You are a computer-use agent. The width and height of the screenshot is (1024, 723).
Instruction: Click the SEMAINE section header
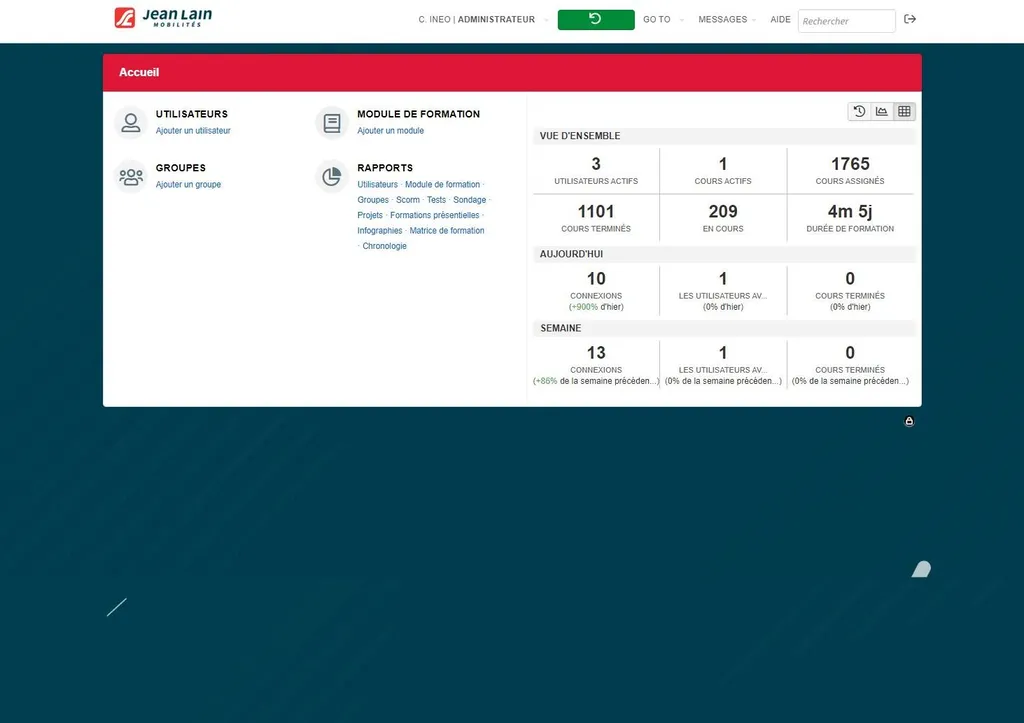point(724,328)
